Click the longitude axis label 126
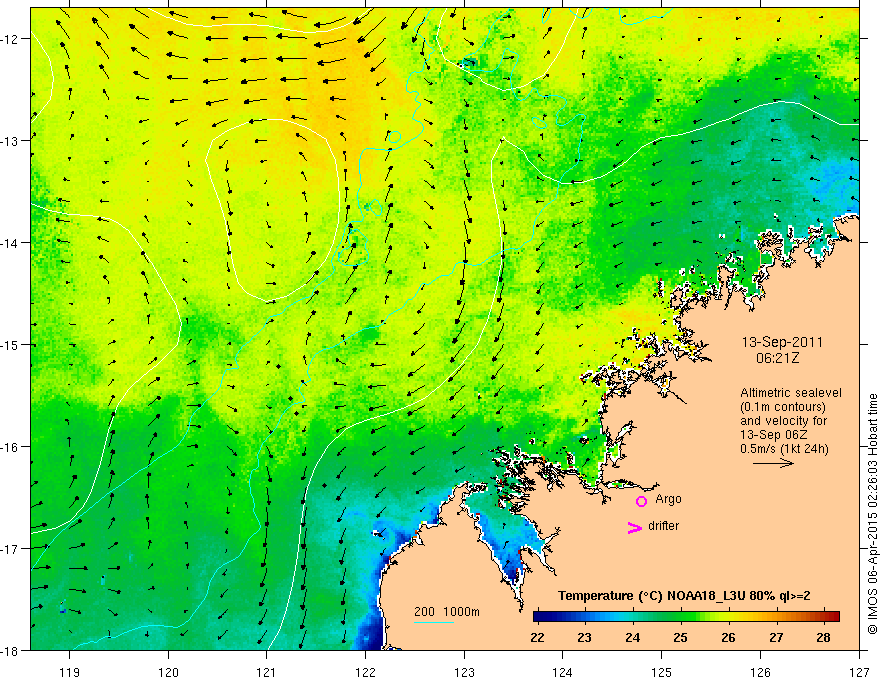This screenshot has width=880, height=680. tap(760, 672)
